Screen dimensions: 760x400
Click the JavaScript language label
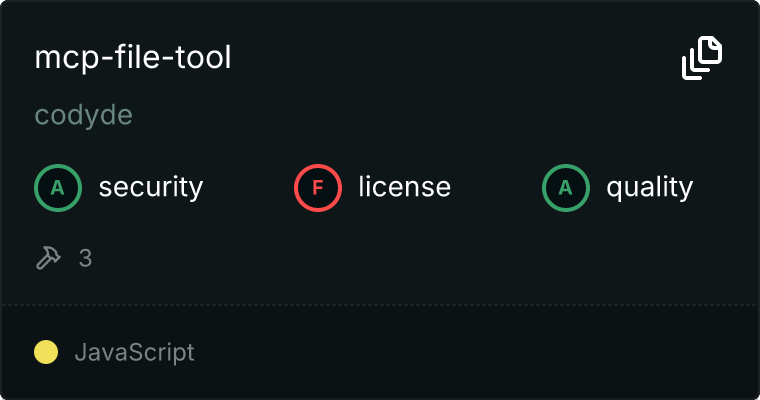click(134, 352)
